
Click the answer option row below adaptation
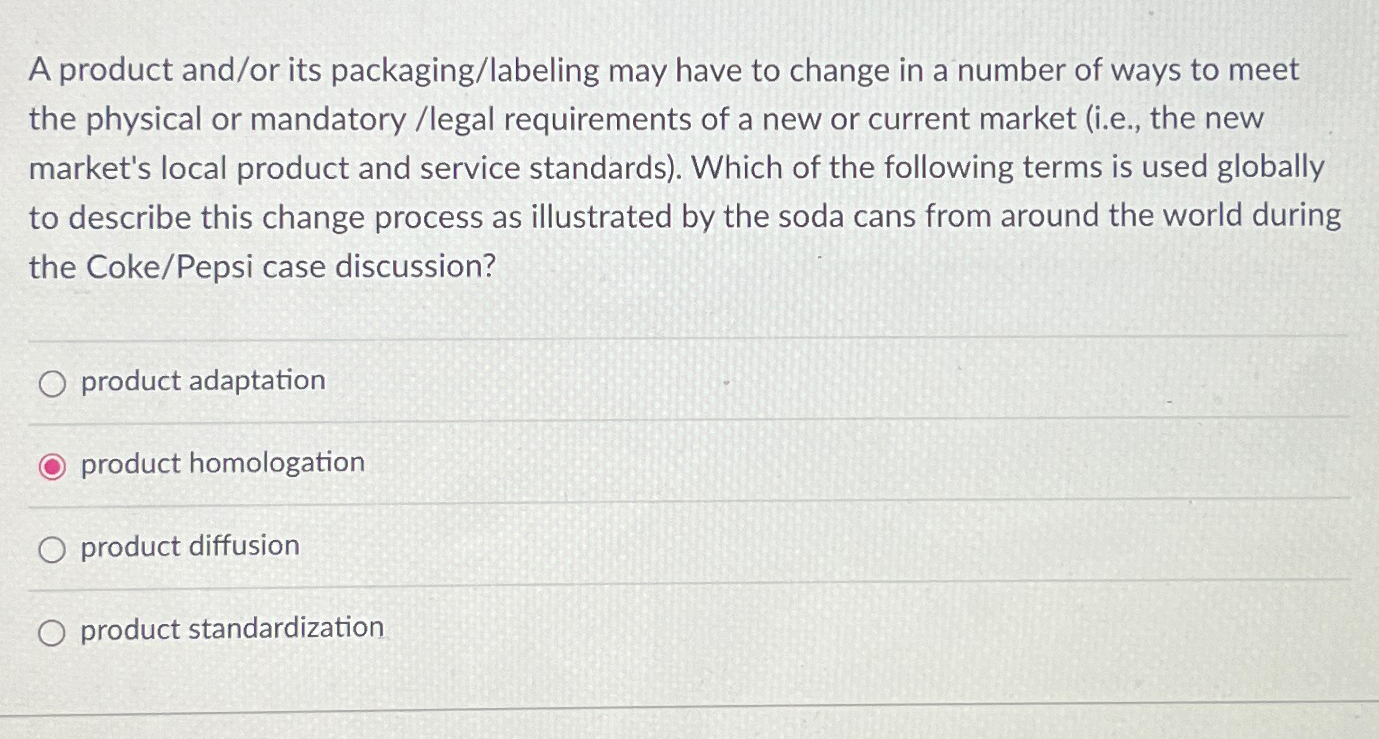[222, 463]
